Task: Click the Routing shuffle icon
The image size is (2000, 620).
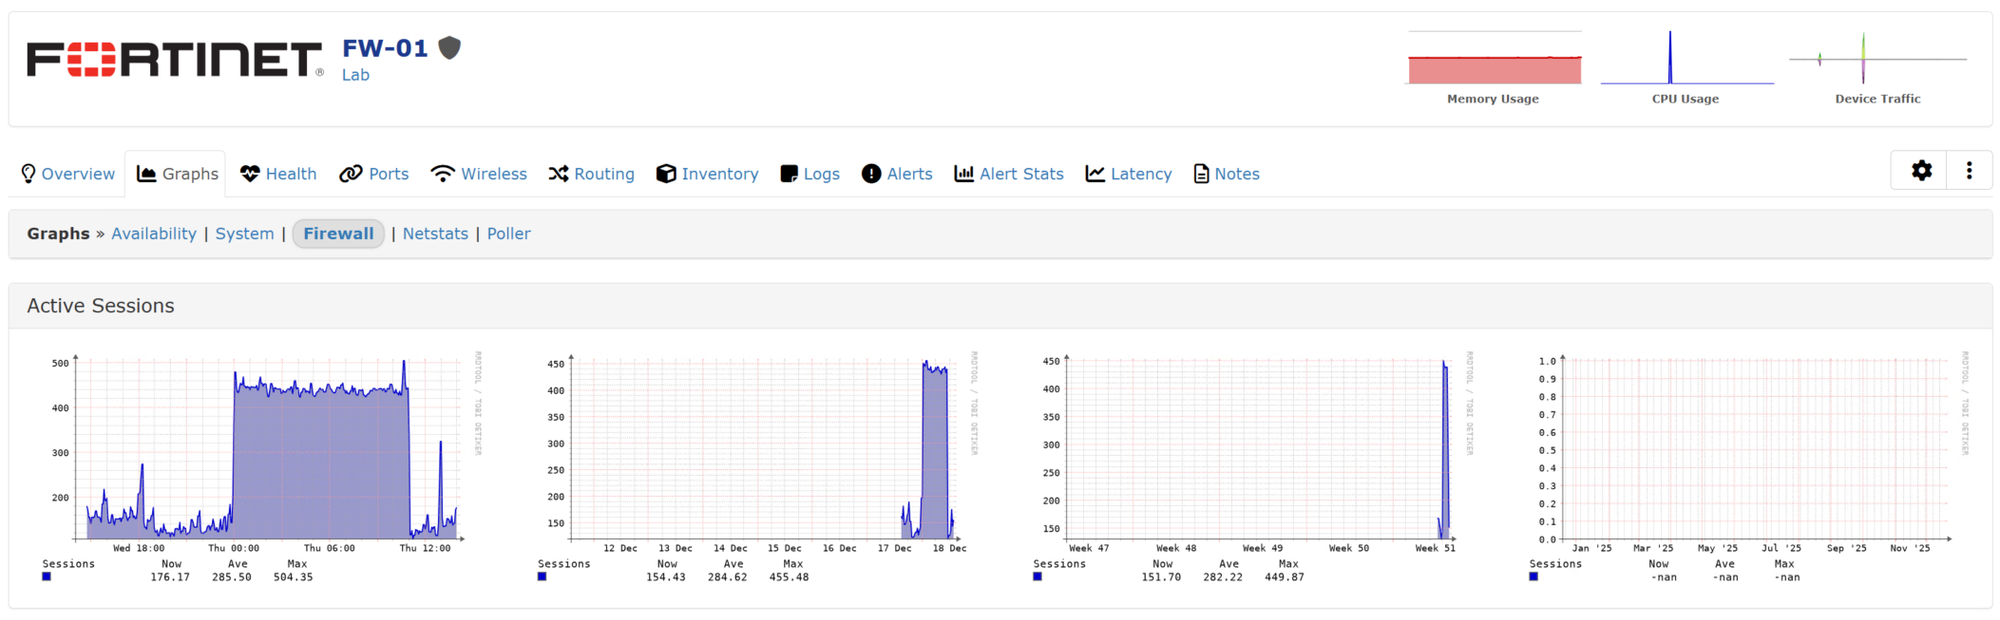Action: tap(558, 174)
